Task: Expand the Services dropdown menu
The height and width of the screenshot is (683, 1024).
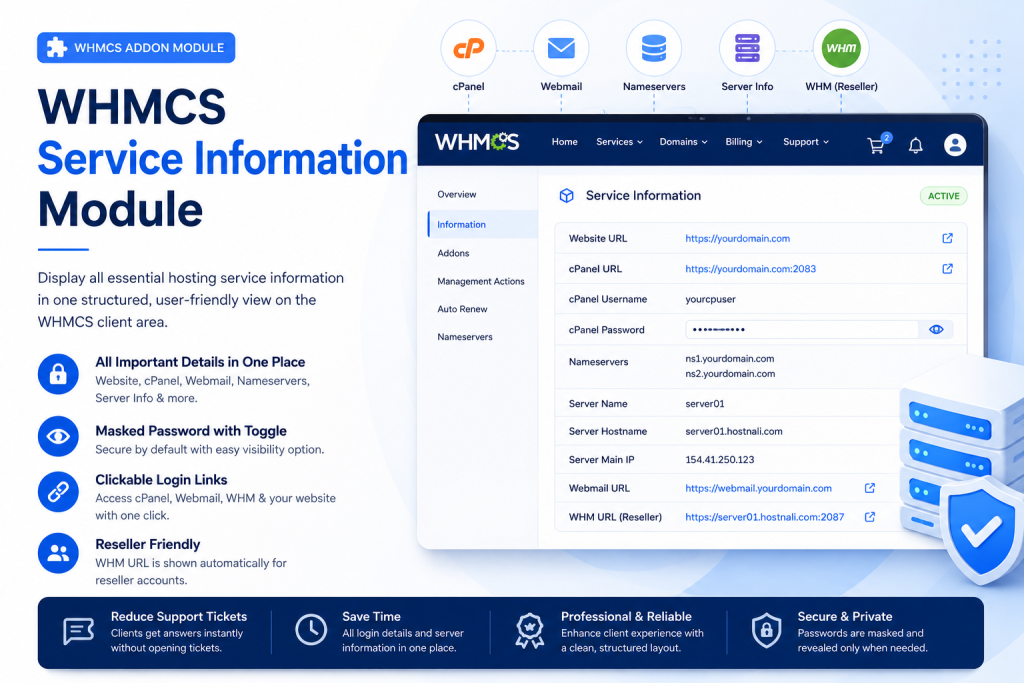Action: (619, 142)
